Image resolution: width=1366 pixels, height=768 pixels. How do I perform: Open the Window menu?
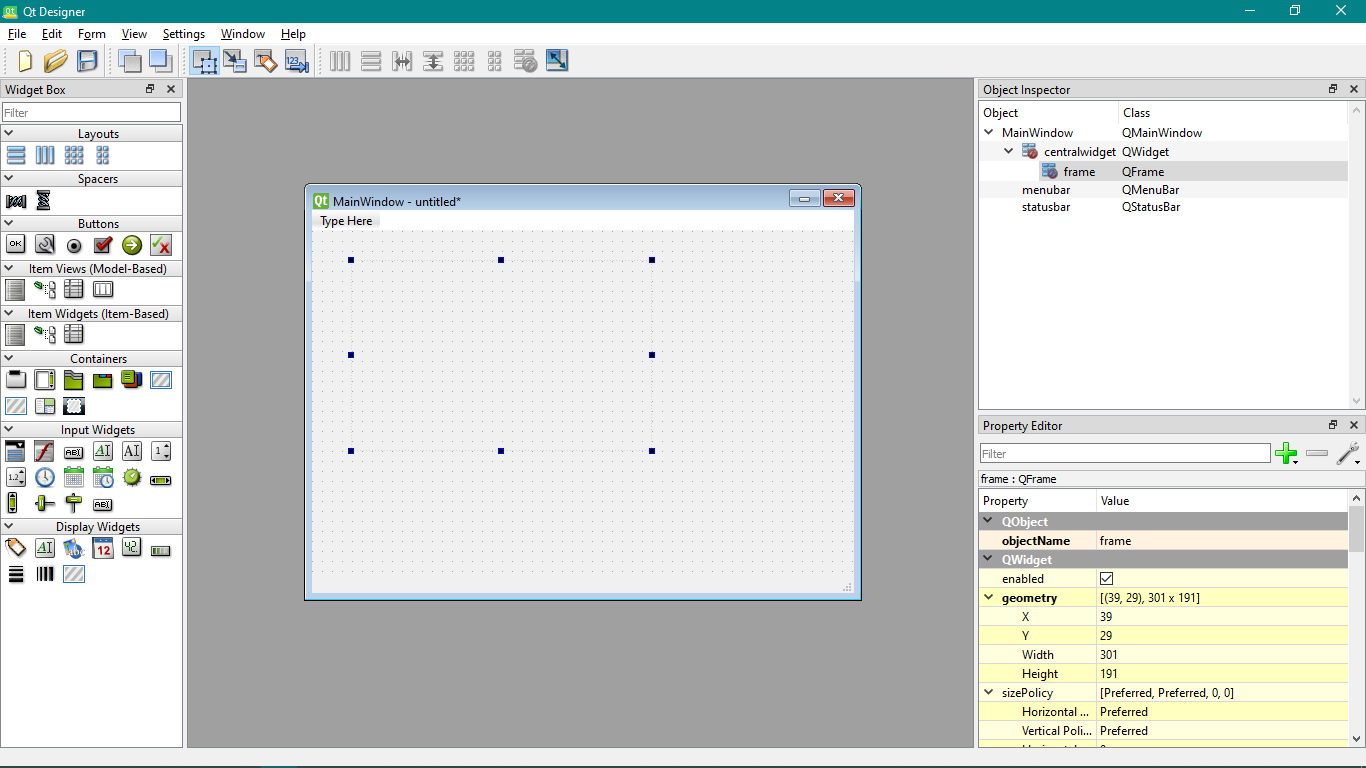click(x=243, y=34)
